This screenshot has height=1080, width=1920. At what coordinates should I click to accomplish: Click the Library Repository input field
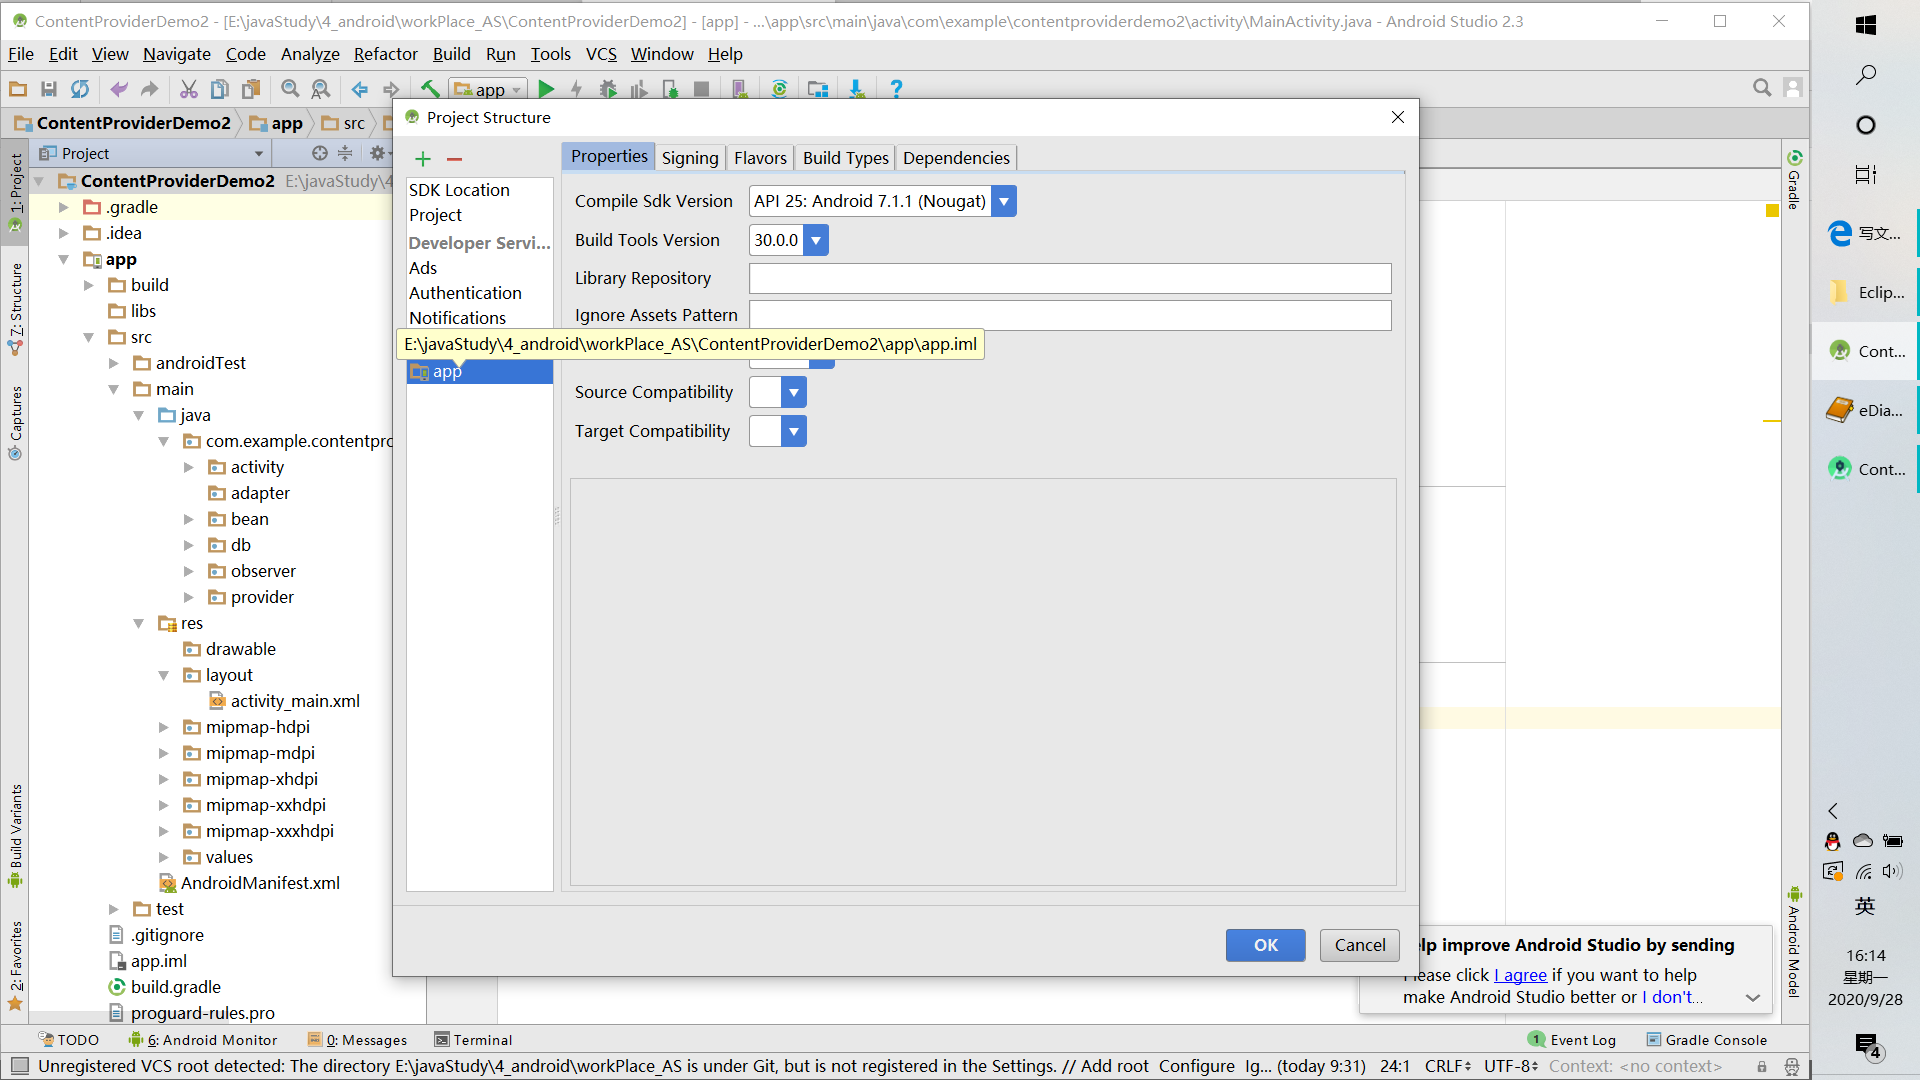(x=1070, y=278)
